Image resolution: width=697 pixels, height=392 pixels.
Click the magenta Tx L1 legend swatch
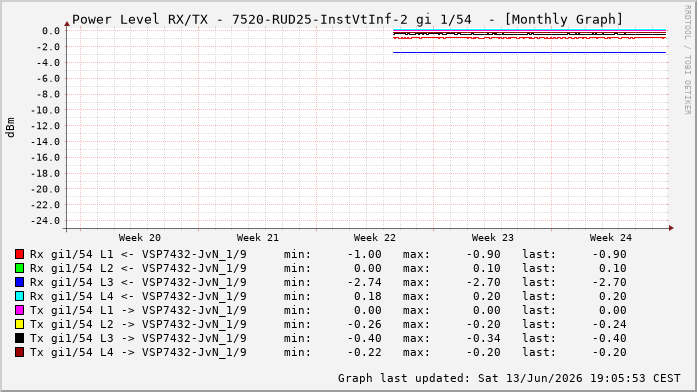(x=19, y=310)
